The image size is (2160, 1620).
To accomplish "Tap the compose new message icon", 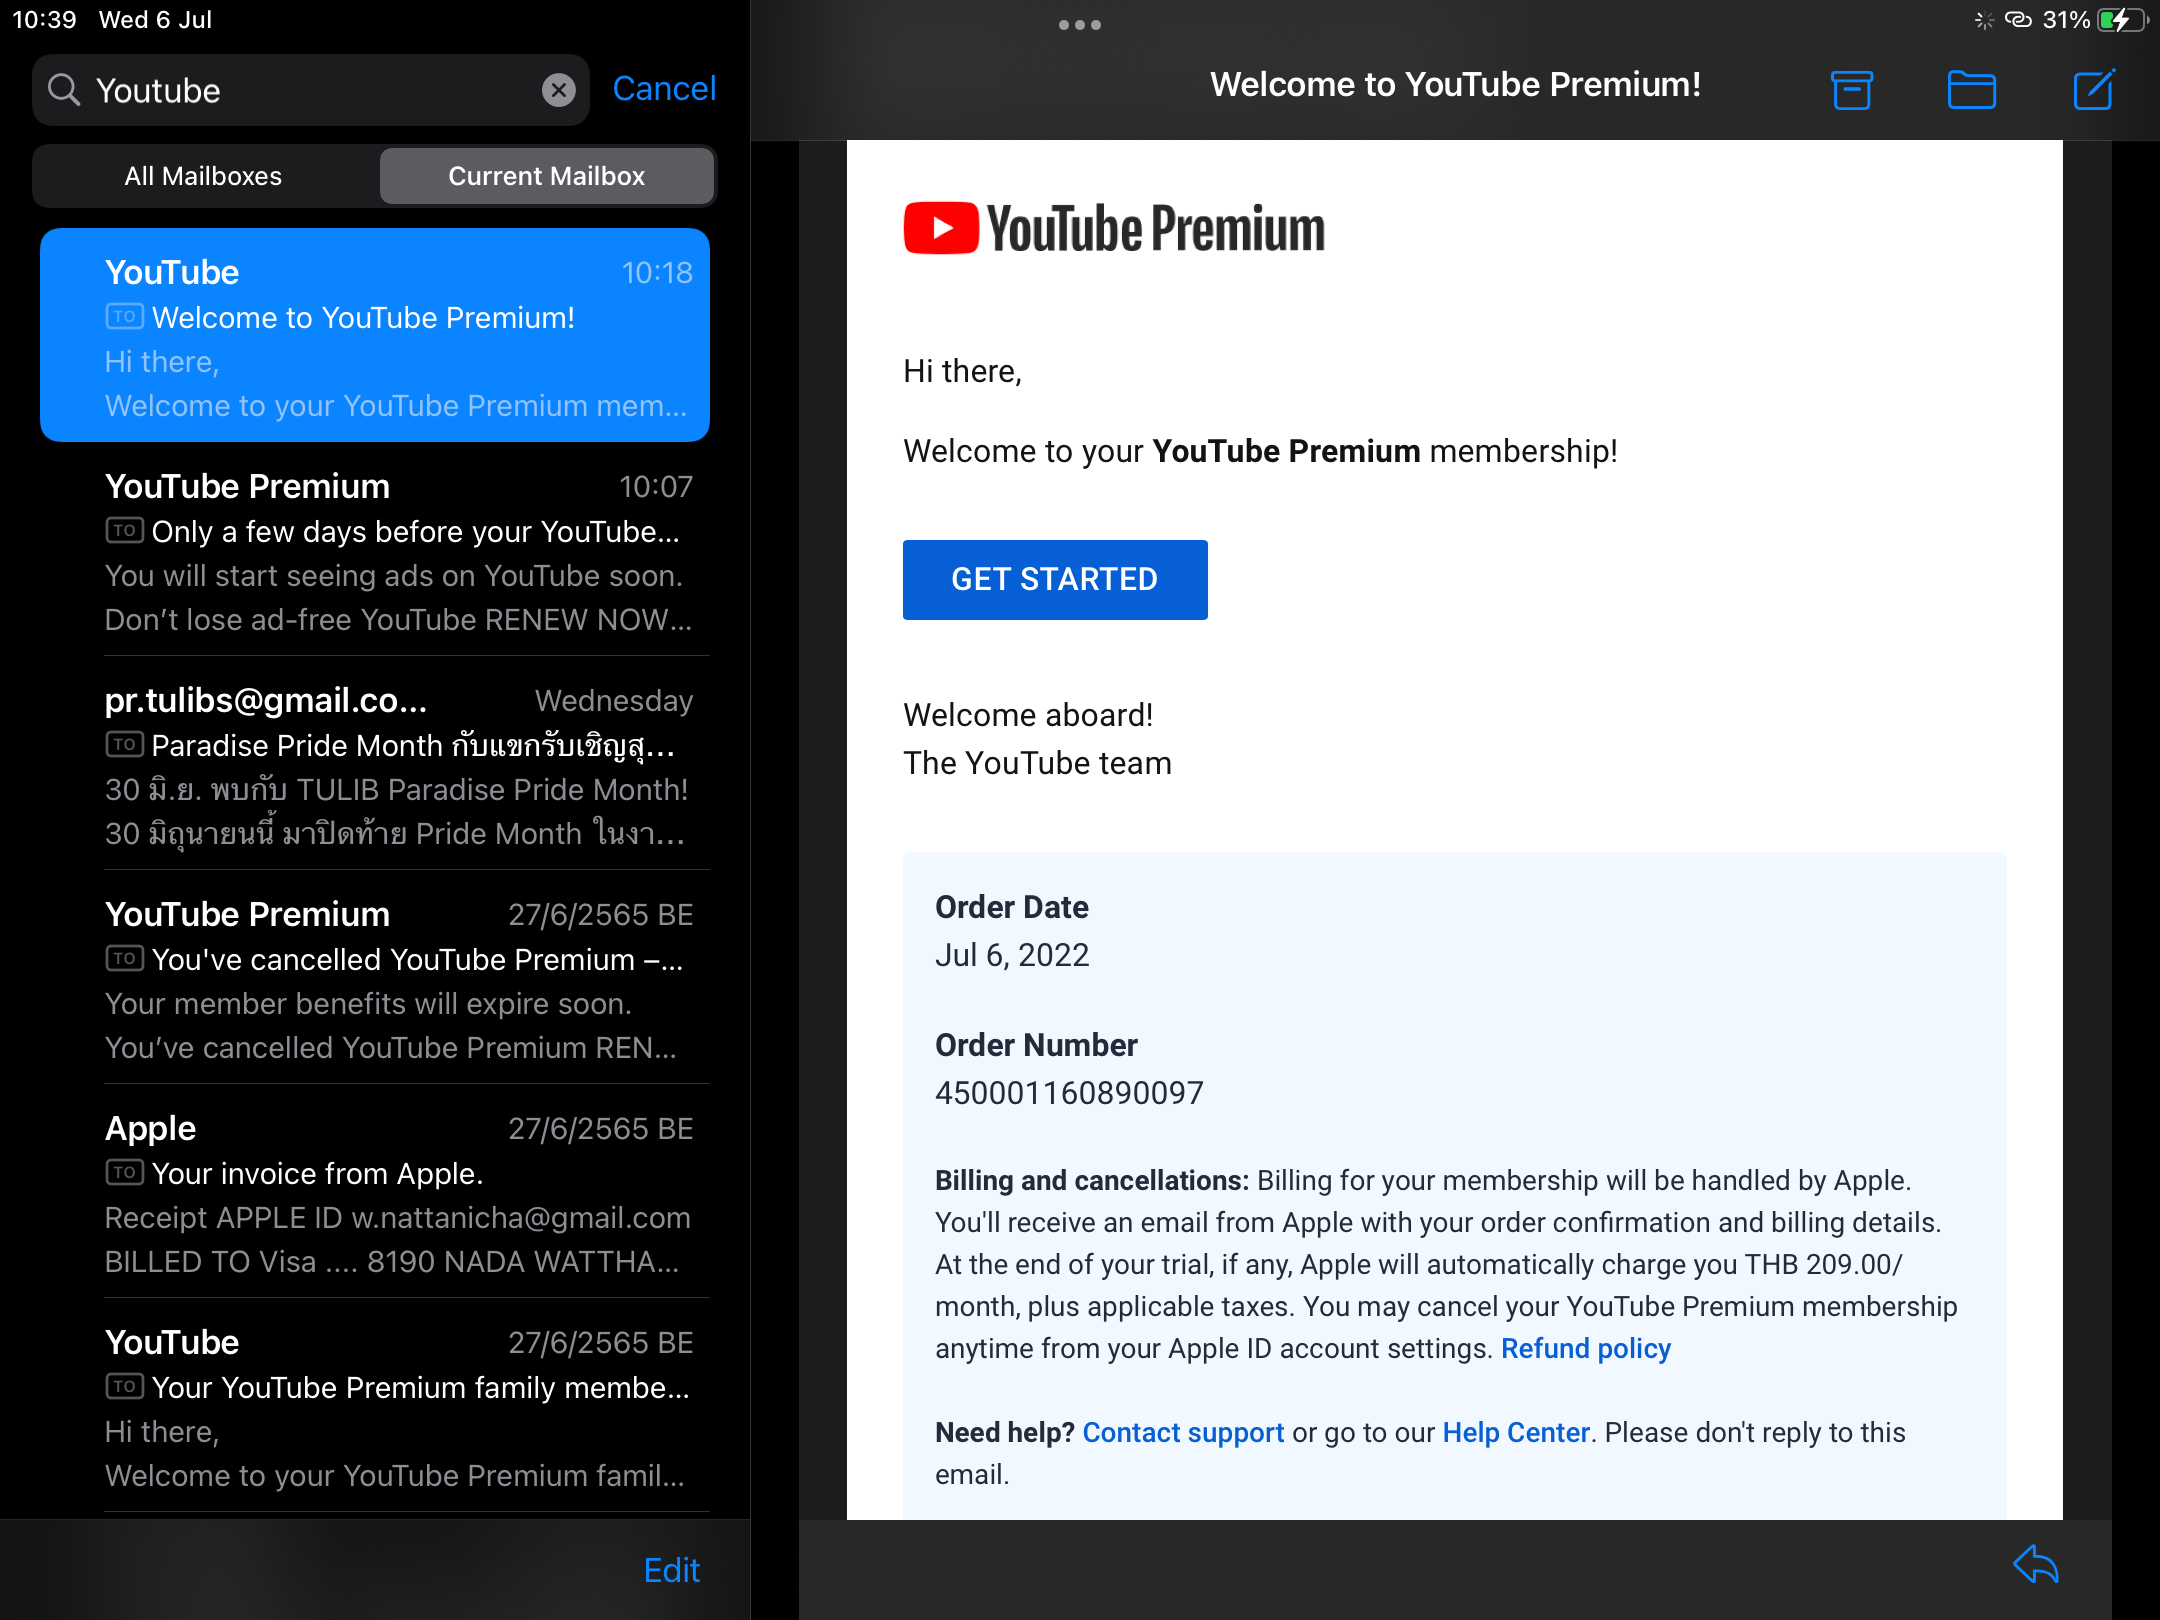I will [2093, 90].
